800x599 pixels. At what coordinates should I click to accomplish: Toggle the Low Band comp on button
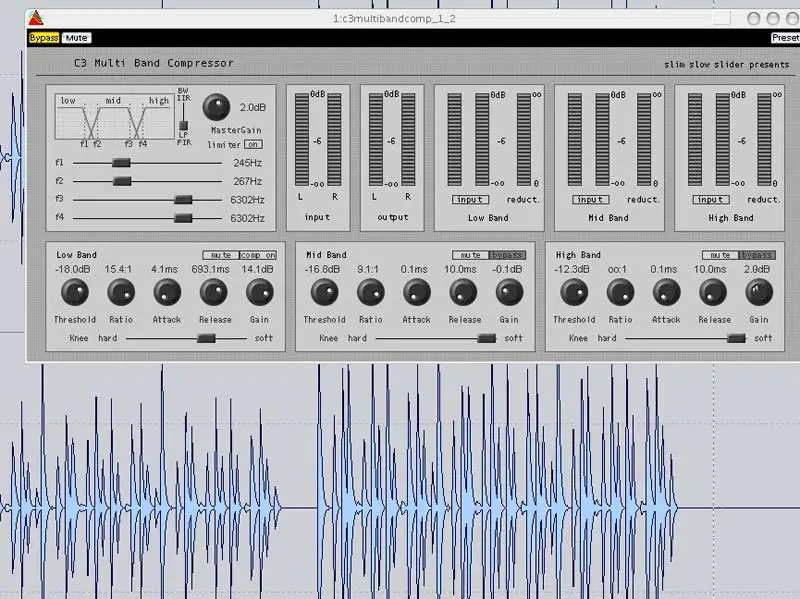click(257, 255)
